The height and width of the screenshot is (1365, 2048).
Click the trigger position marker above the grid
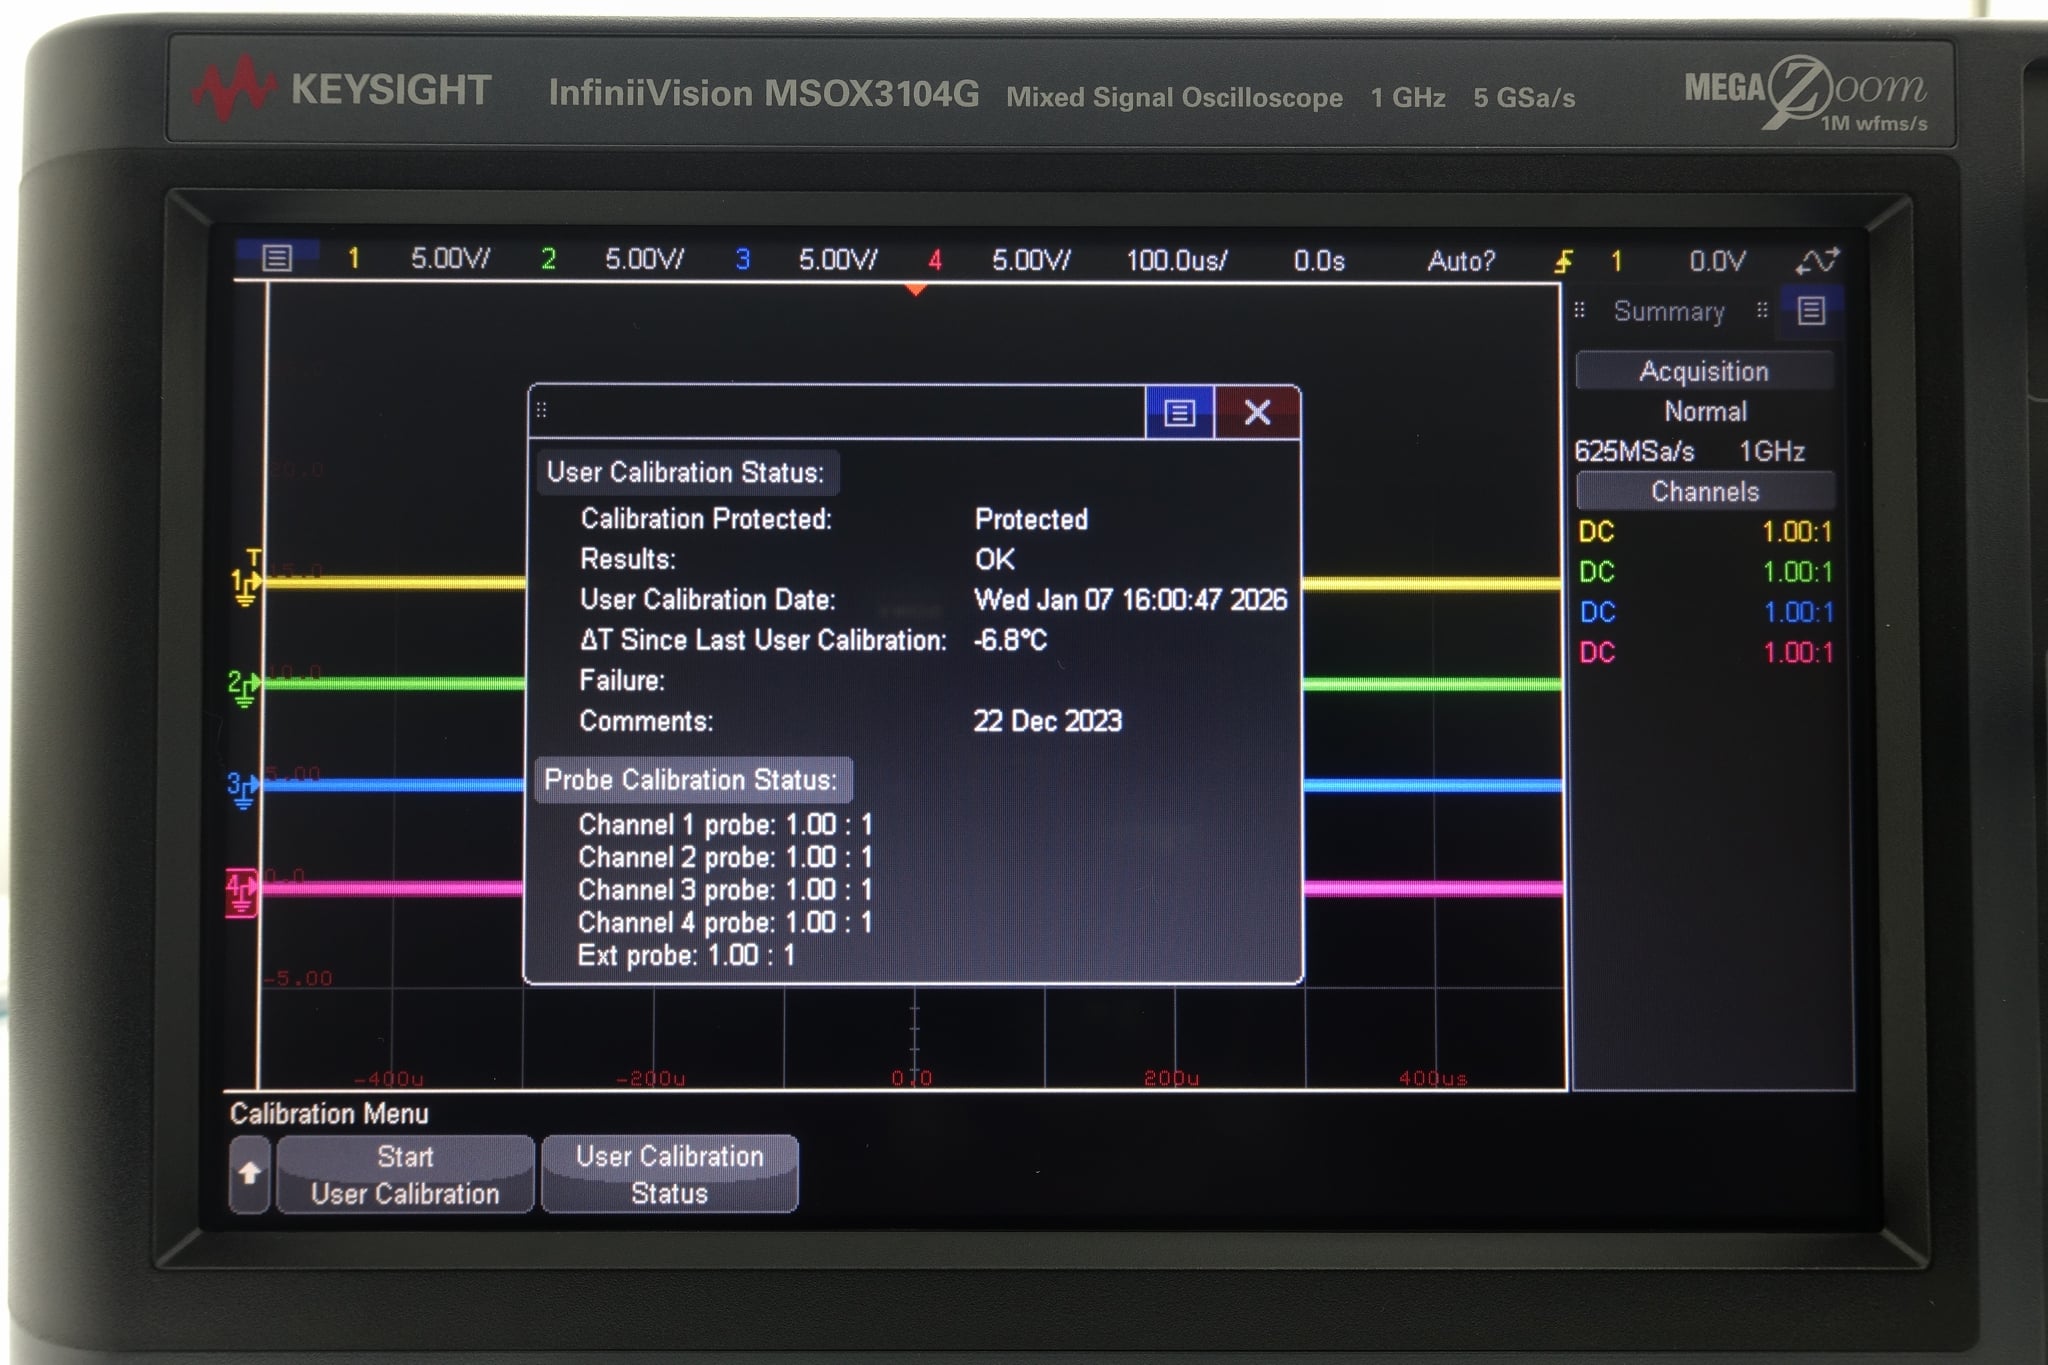(x=915, y=290)
